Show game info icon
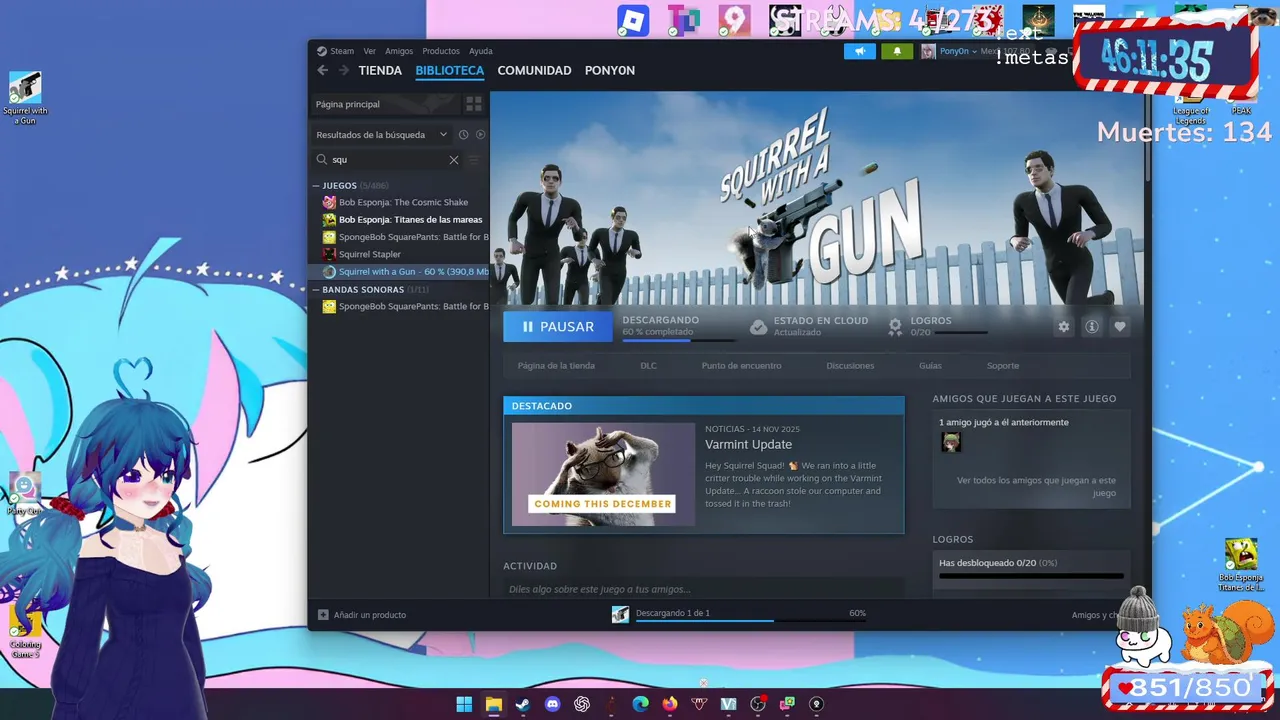The image size is (1280, 720). coord(1092,327)
